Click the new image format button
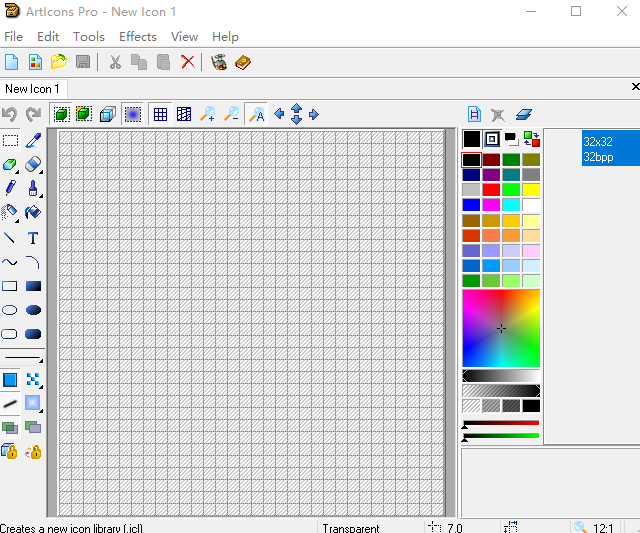Screen dimensions: 640x533 coord(475,114)
